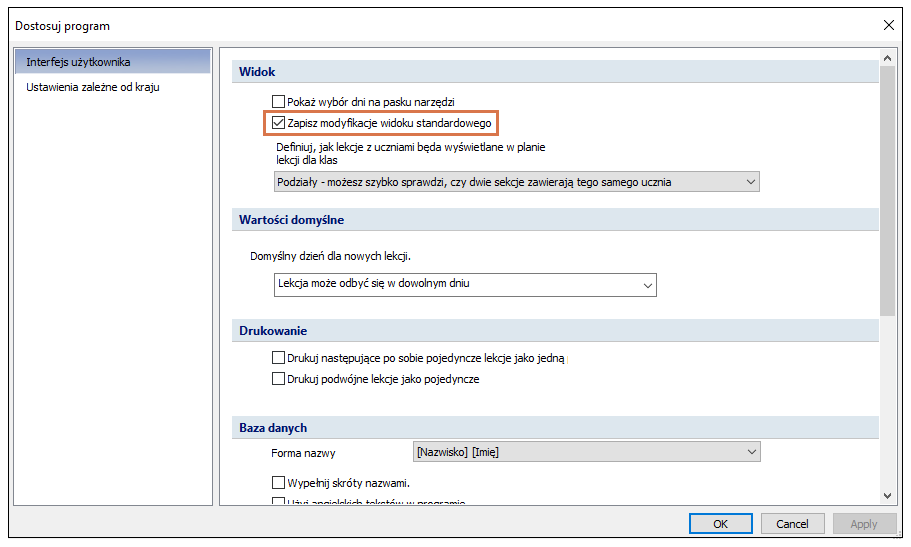
Task: Click the Cancel button
Action: coord(792,524)
